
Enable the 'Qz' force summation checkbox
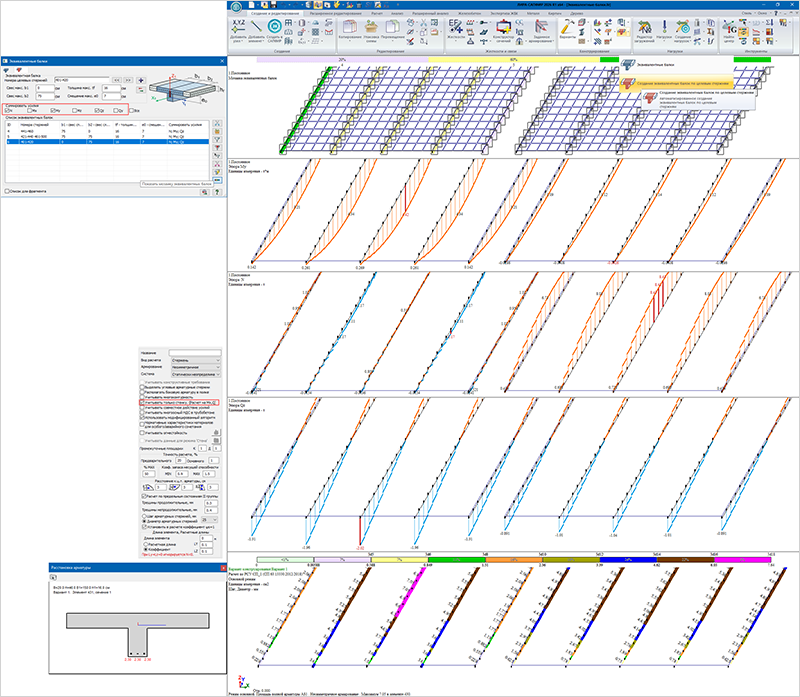[x=97, y=110]
